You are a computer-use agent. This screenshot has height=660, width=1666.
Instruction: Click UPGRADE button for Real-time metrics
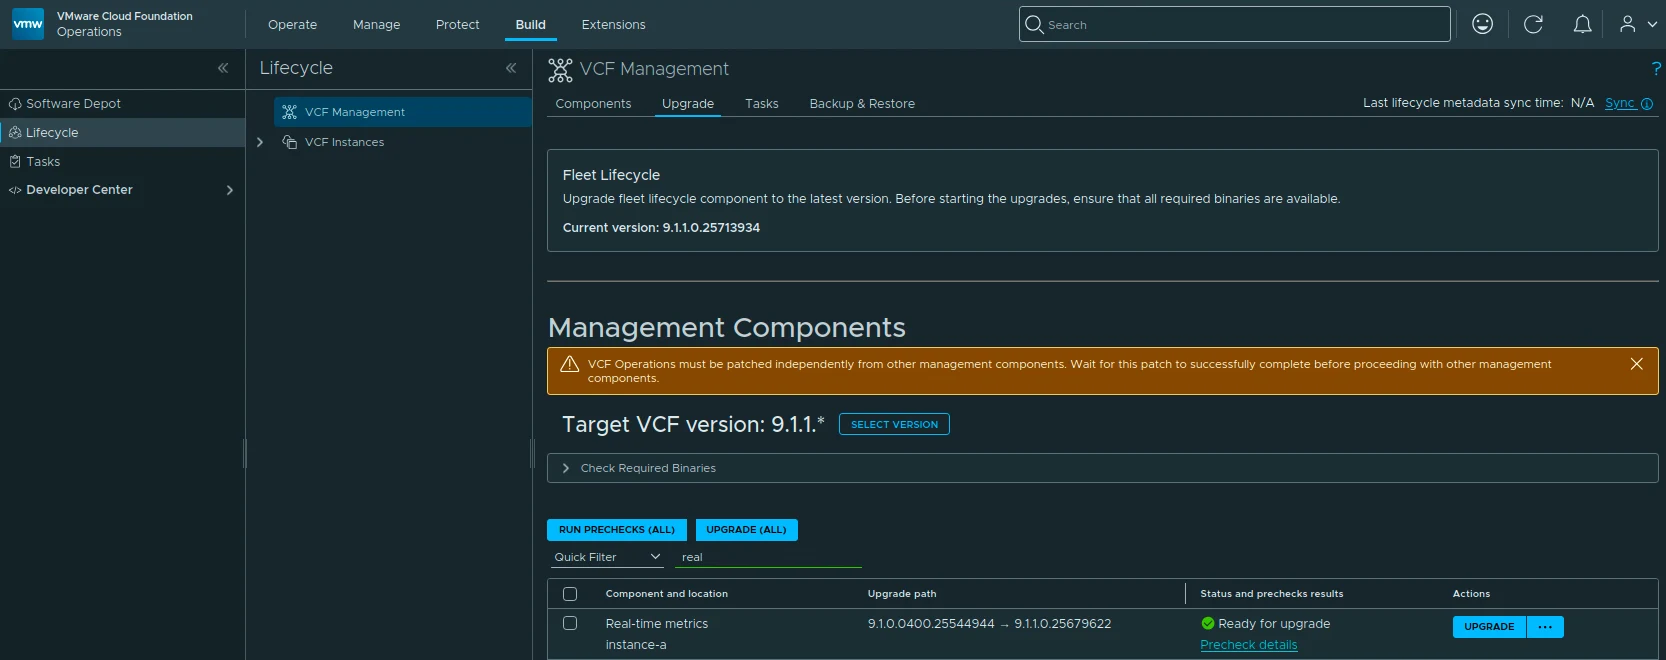[1489, 627]
